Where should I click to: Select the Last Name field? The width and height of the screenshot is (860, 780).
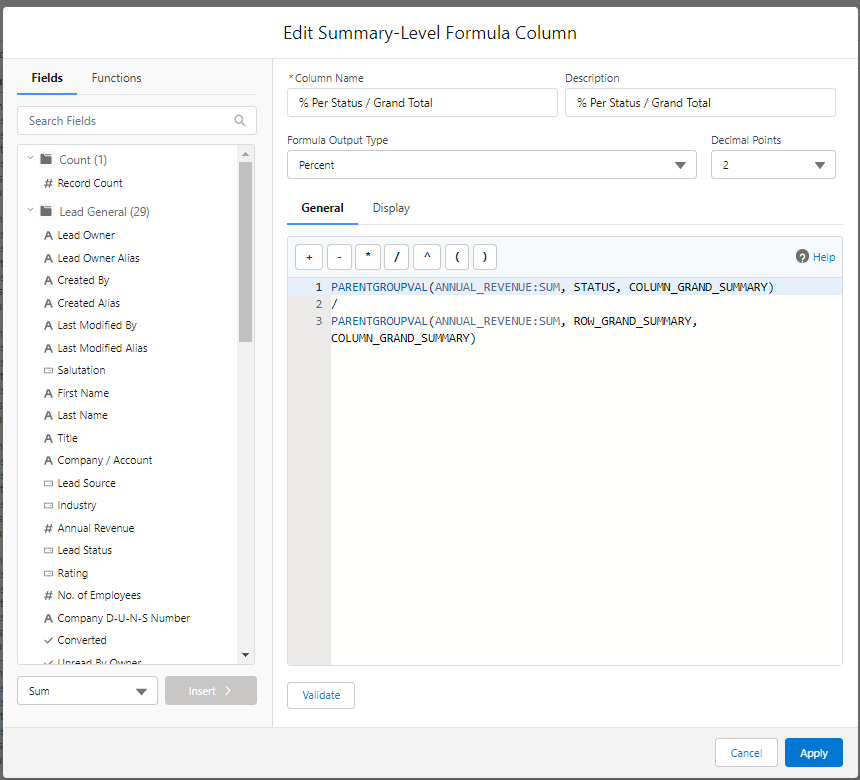point(82,415)
